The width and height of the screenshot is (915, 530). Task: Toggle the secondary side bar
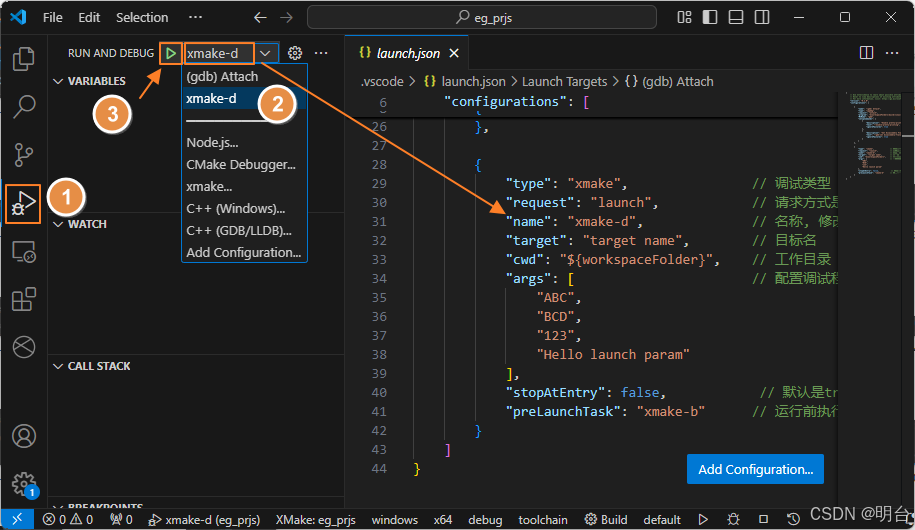coord(762,18)
